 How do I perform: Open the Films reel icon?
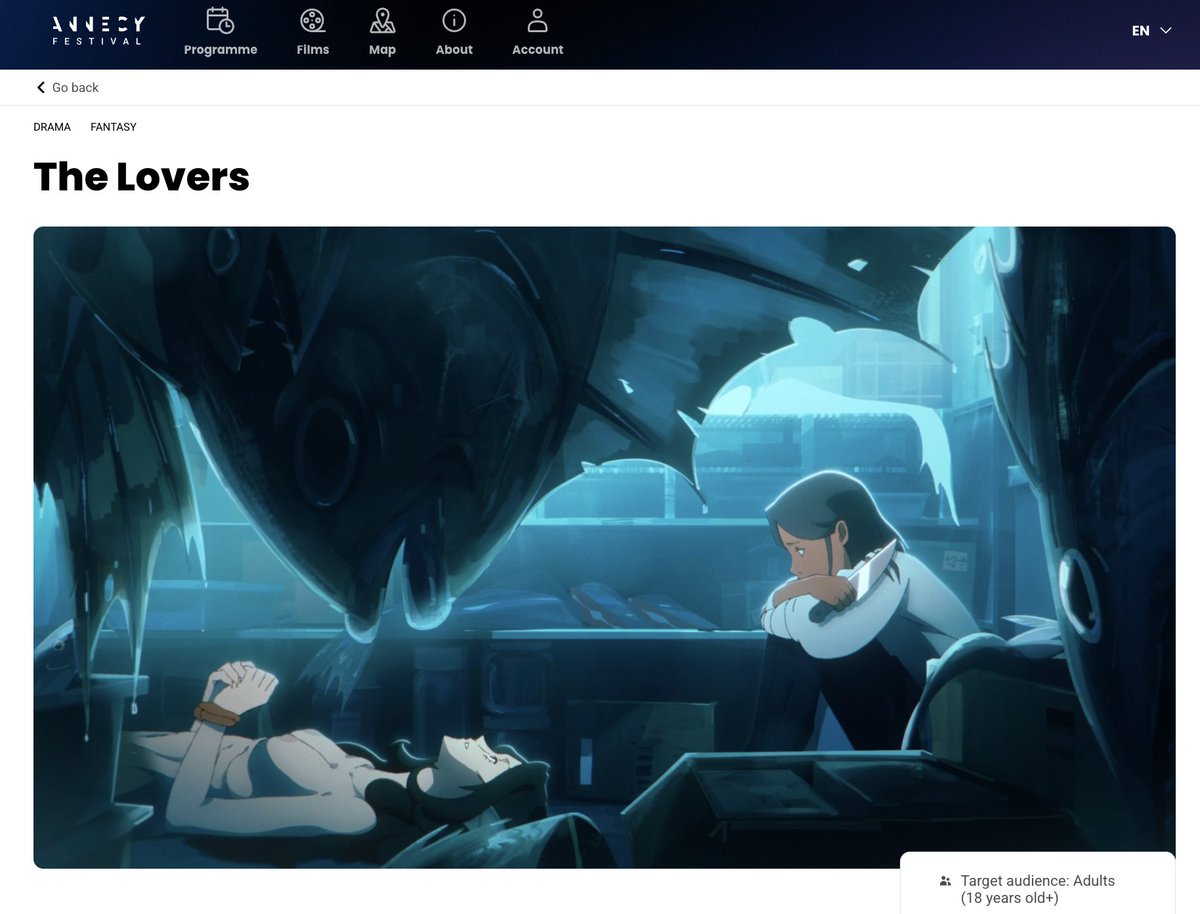[x=313, y=20]
